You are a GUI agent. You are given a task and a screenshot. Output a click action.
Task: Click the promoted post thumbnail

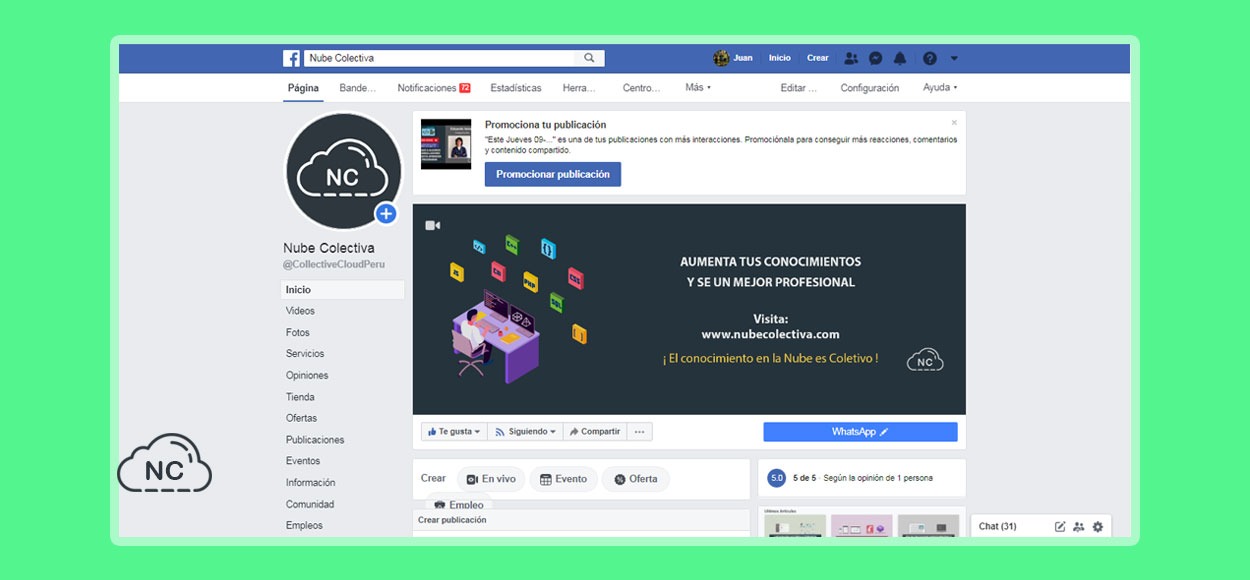446,144
